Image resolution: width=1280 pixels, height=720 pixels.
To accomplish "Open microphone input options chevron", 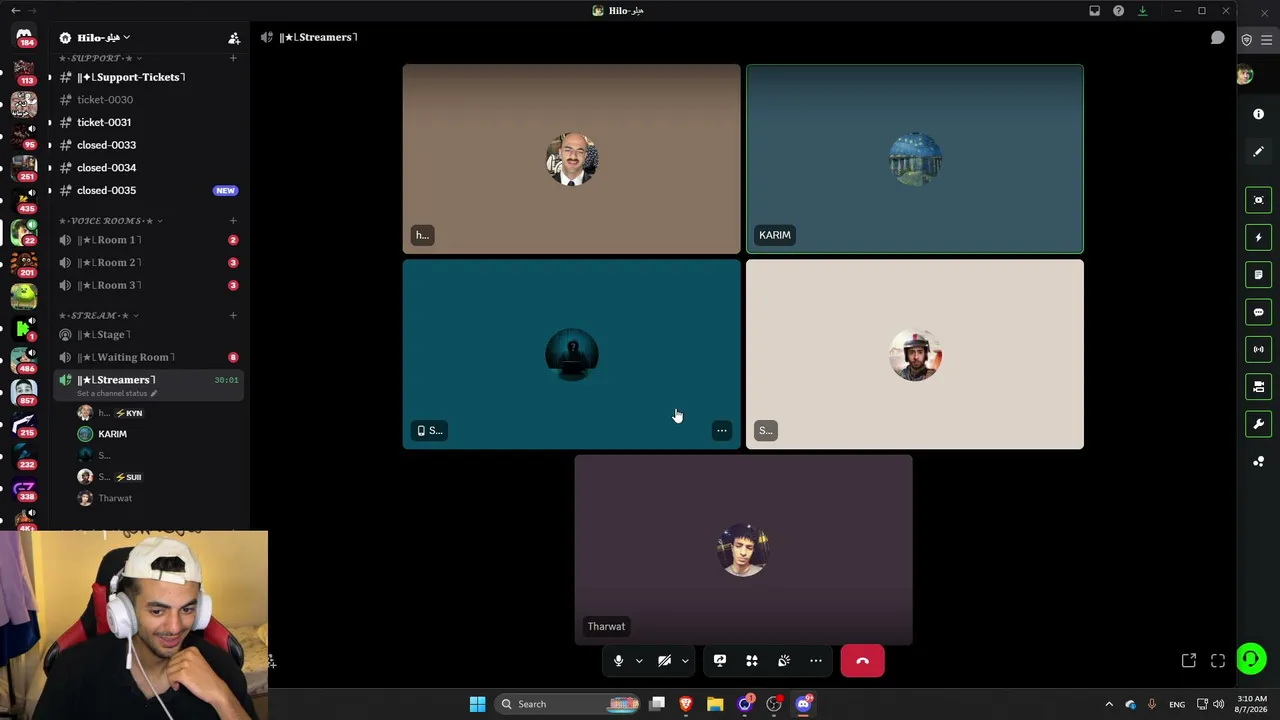I will (x=639, y=661).
